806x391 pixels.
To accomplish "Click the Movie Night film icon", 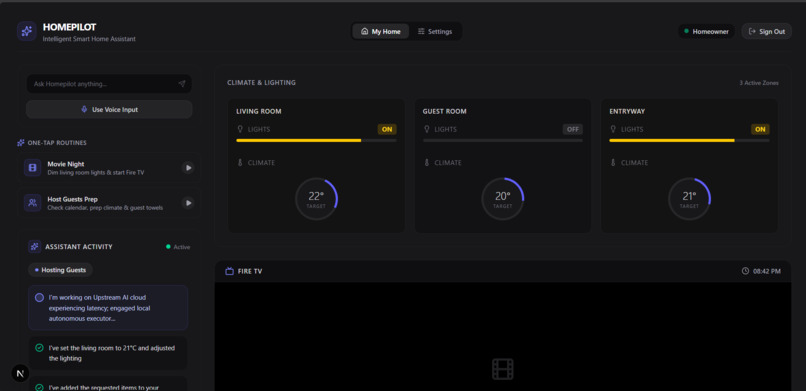I will click(32, 167).
